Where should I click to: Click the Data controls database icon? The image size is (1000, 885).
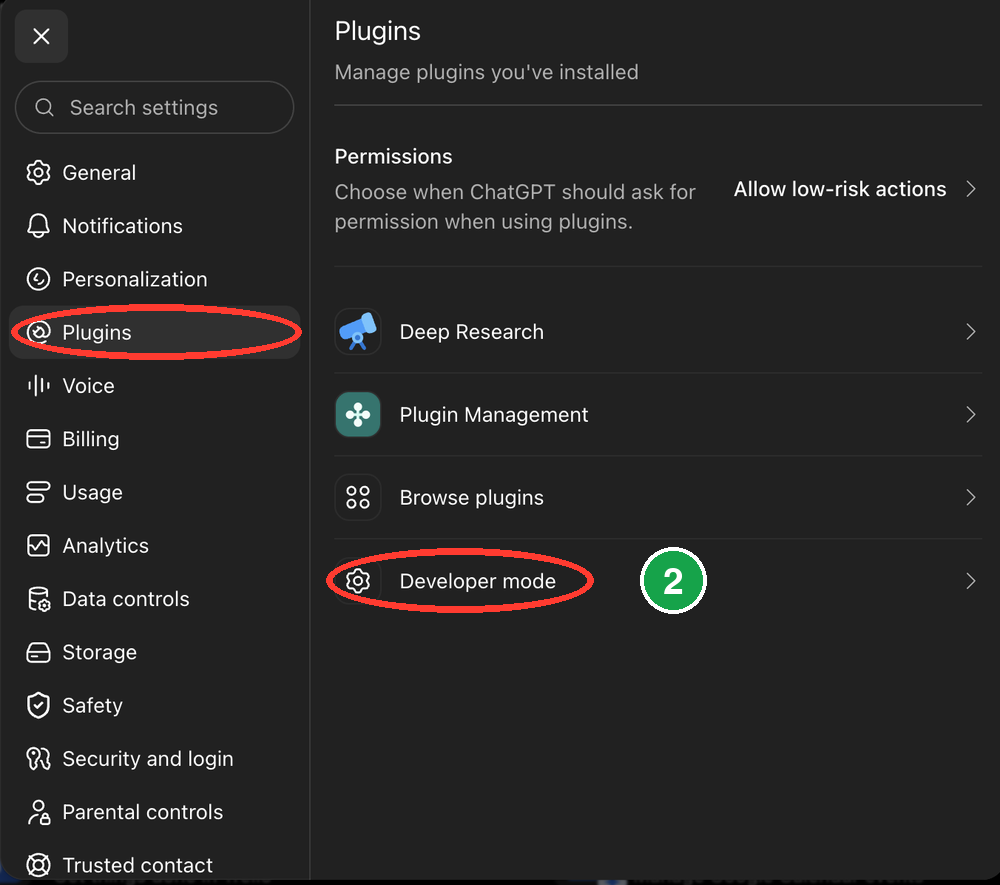(x=38, y=599)
